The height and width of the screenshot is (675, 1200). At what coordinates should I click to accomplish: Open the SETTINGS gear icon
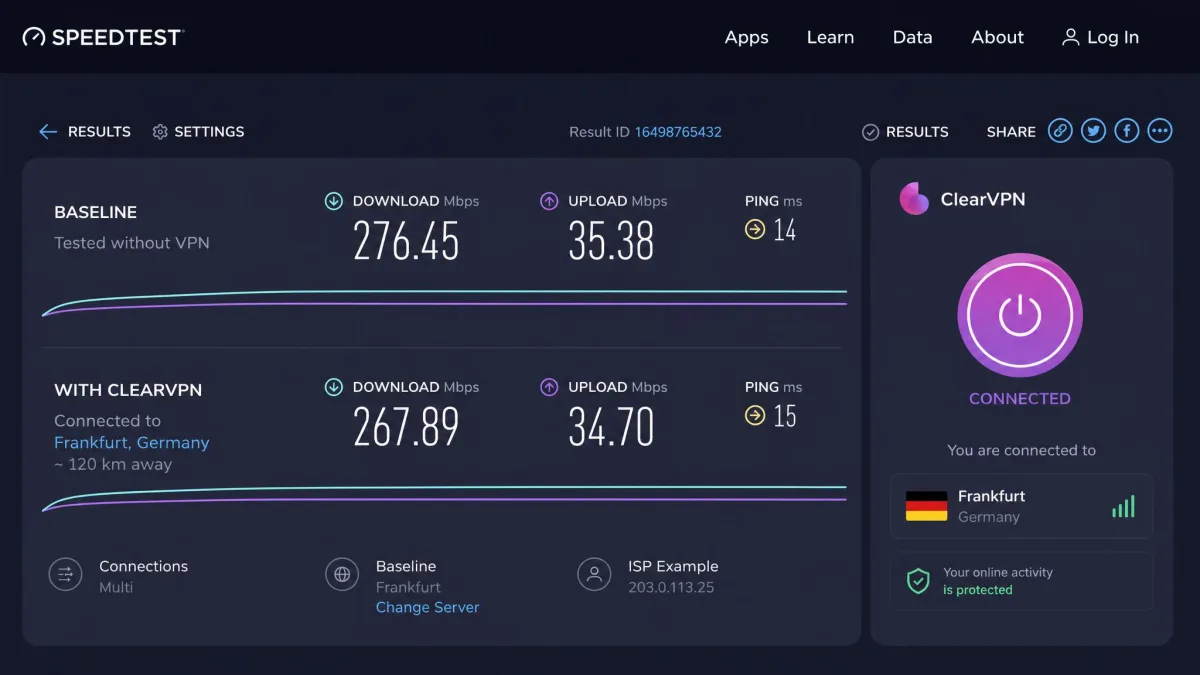[x=160, y=132]
